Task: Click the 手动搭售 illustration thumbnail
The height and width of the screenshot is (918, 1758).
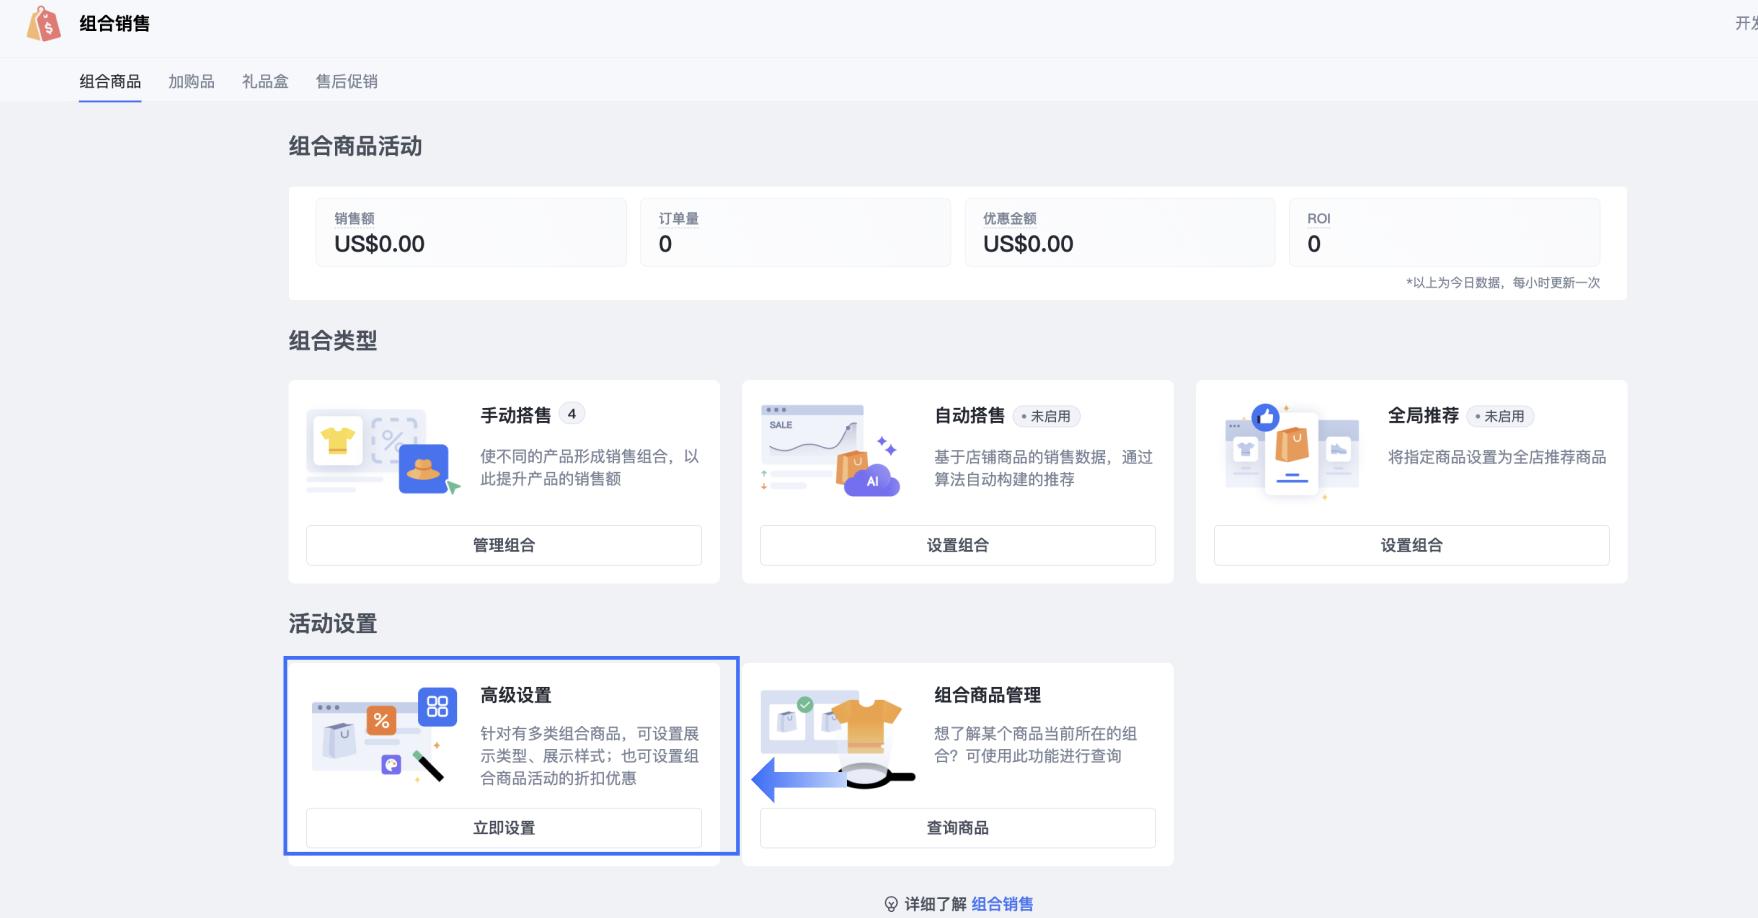Action: click(383, 451)
